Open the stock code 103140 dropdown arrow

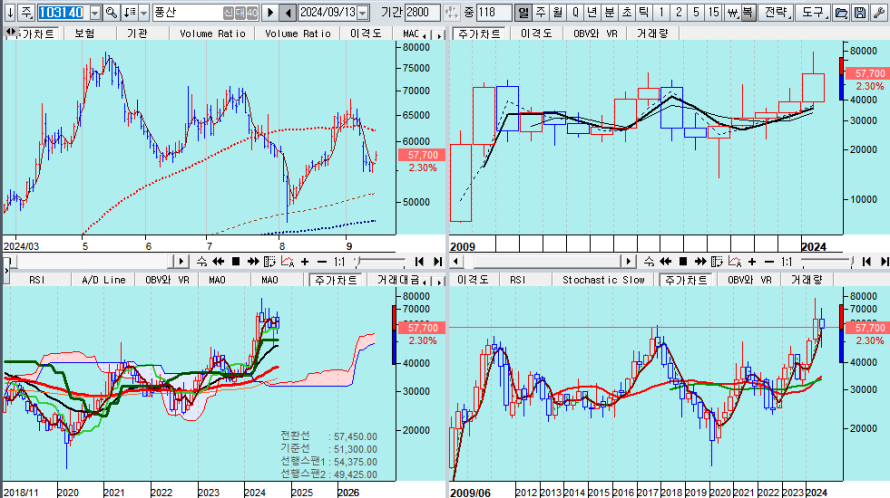(x=95, y=12)
